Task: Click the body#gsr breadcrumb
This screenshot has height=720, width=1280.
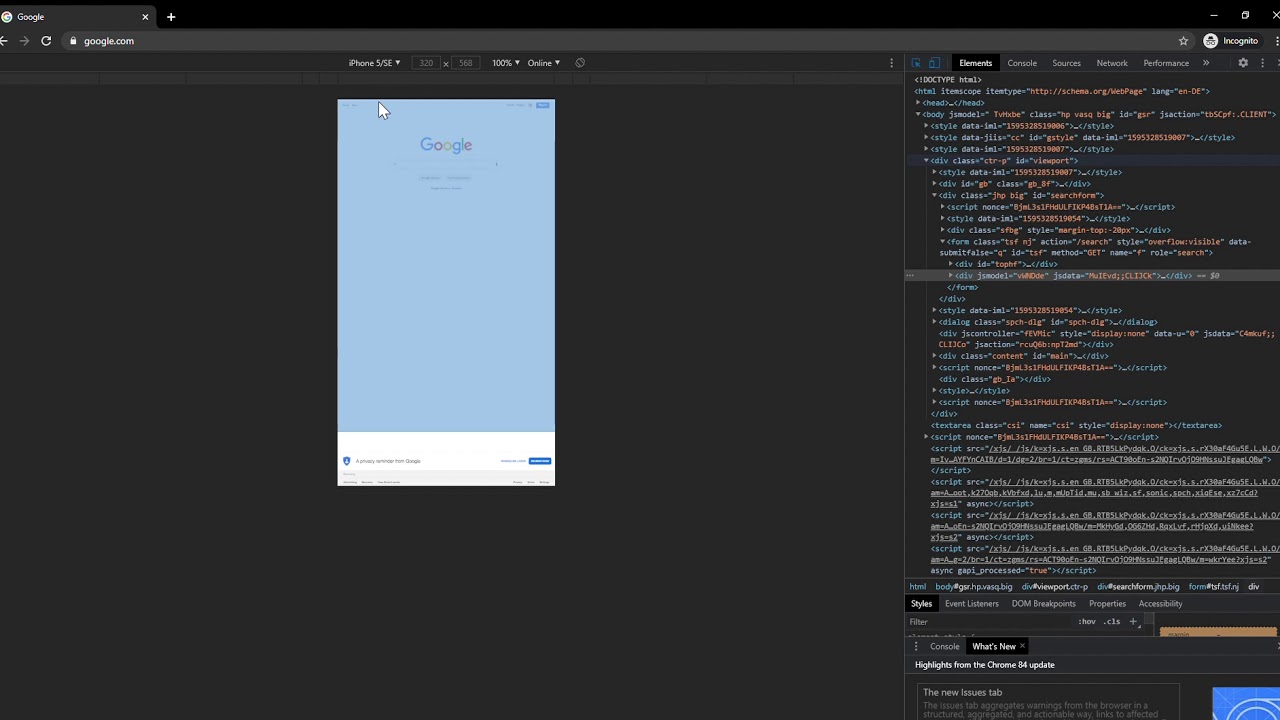Action: 973,587
